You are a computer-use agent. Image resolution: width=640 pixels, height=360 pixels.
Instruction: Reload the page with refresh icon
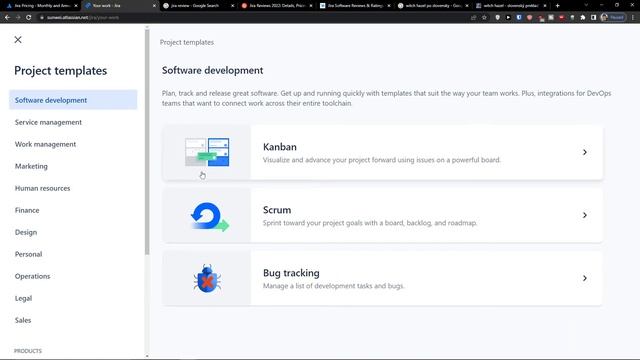click(29, 18)
